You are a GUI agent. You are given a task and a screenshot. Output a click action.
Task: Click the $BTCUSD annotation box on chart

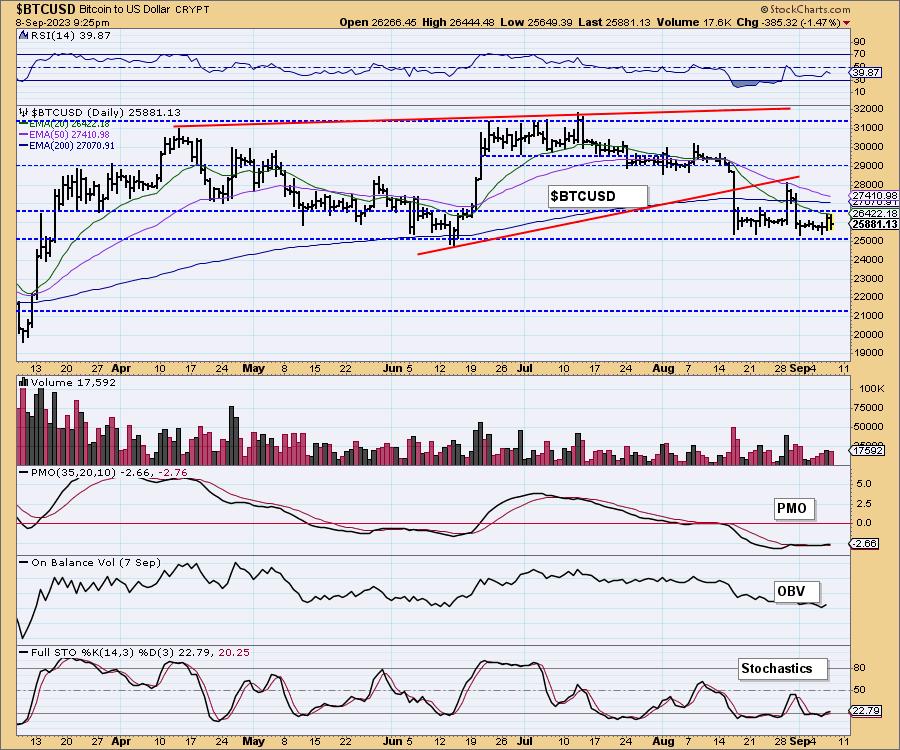(598, 196)
